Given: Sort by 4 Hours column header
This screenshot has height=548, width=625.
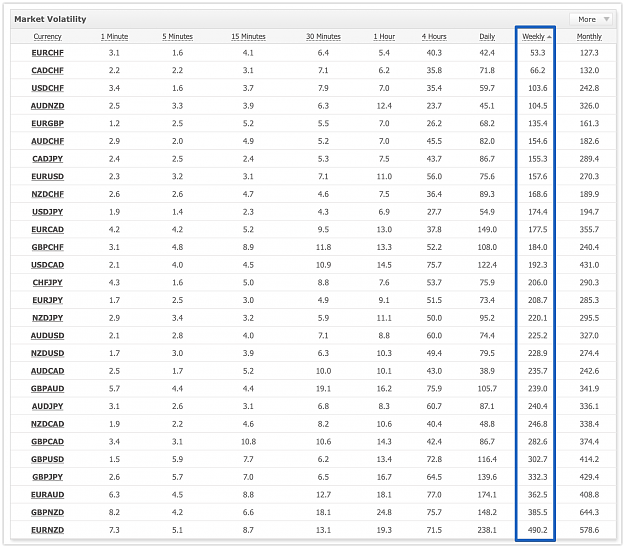Looking at the screenshot, I should (434, 37).
